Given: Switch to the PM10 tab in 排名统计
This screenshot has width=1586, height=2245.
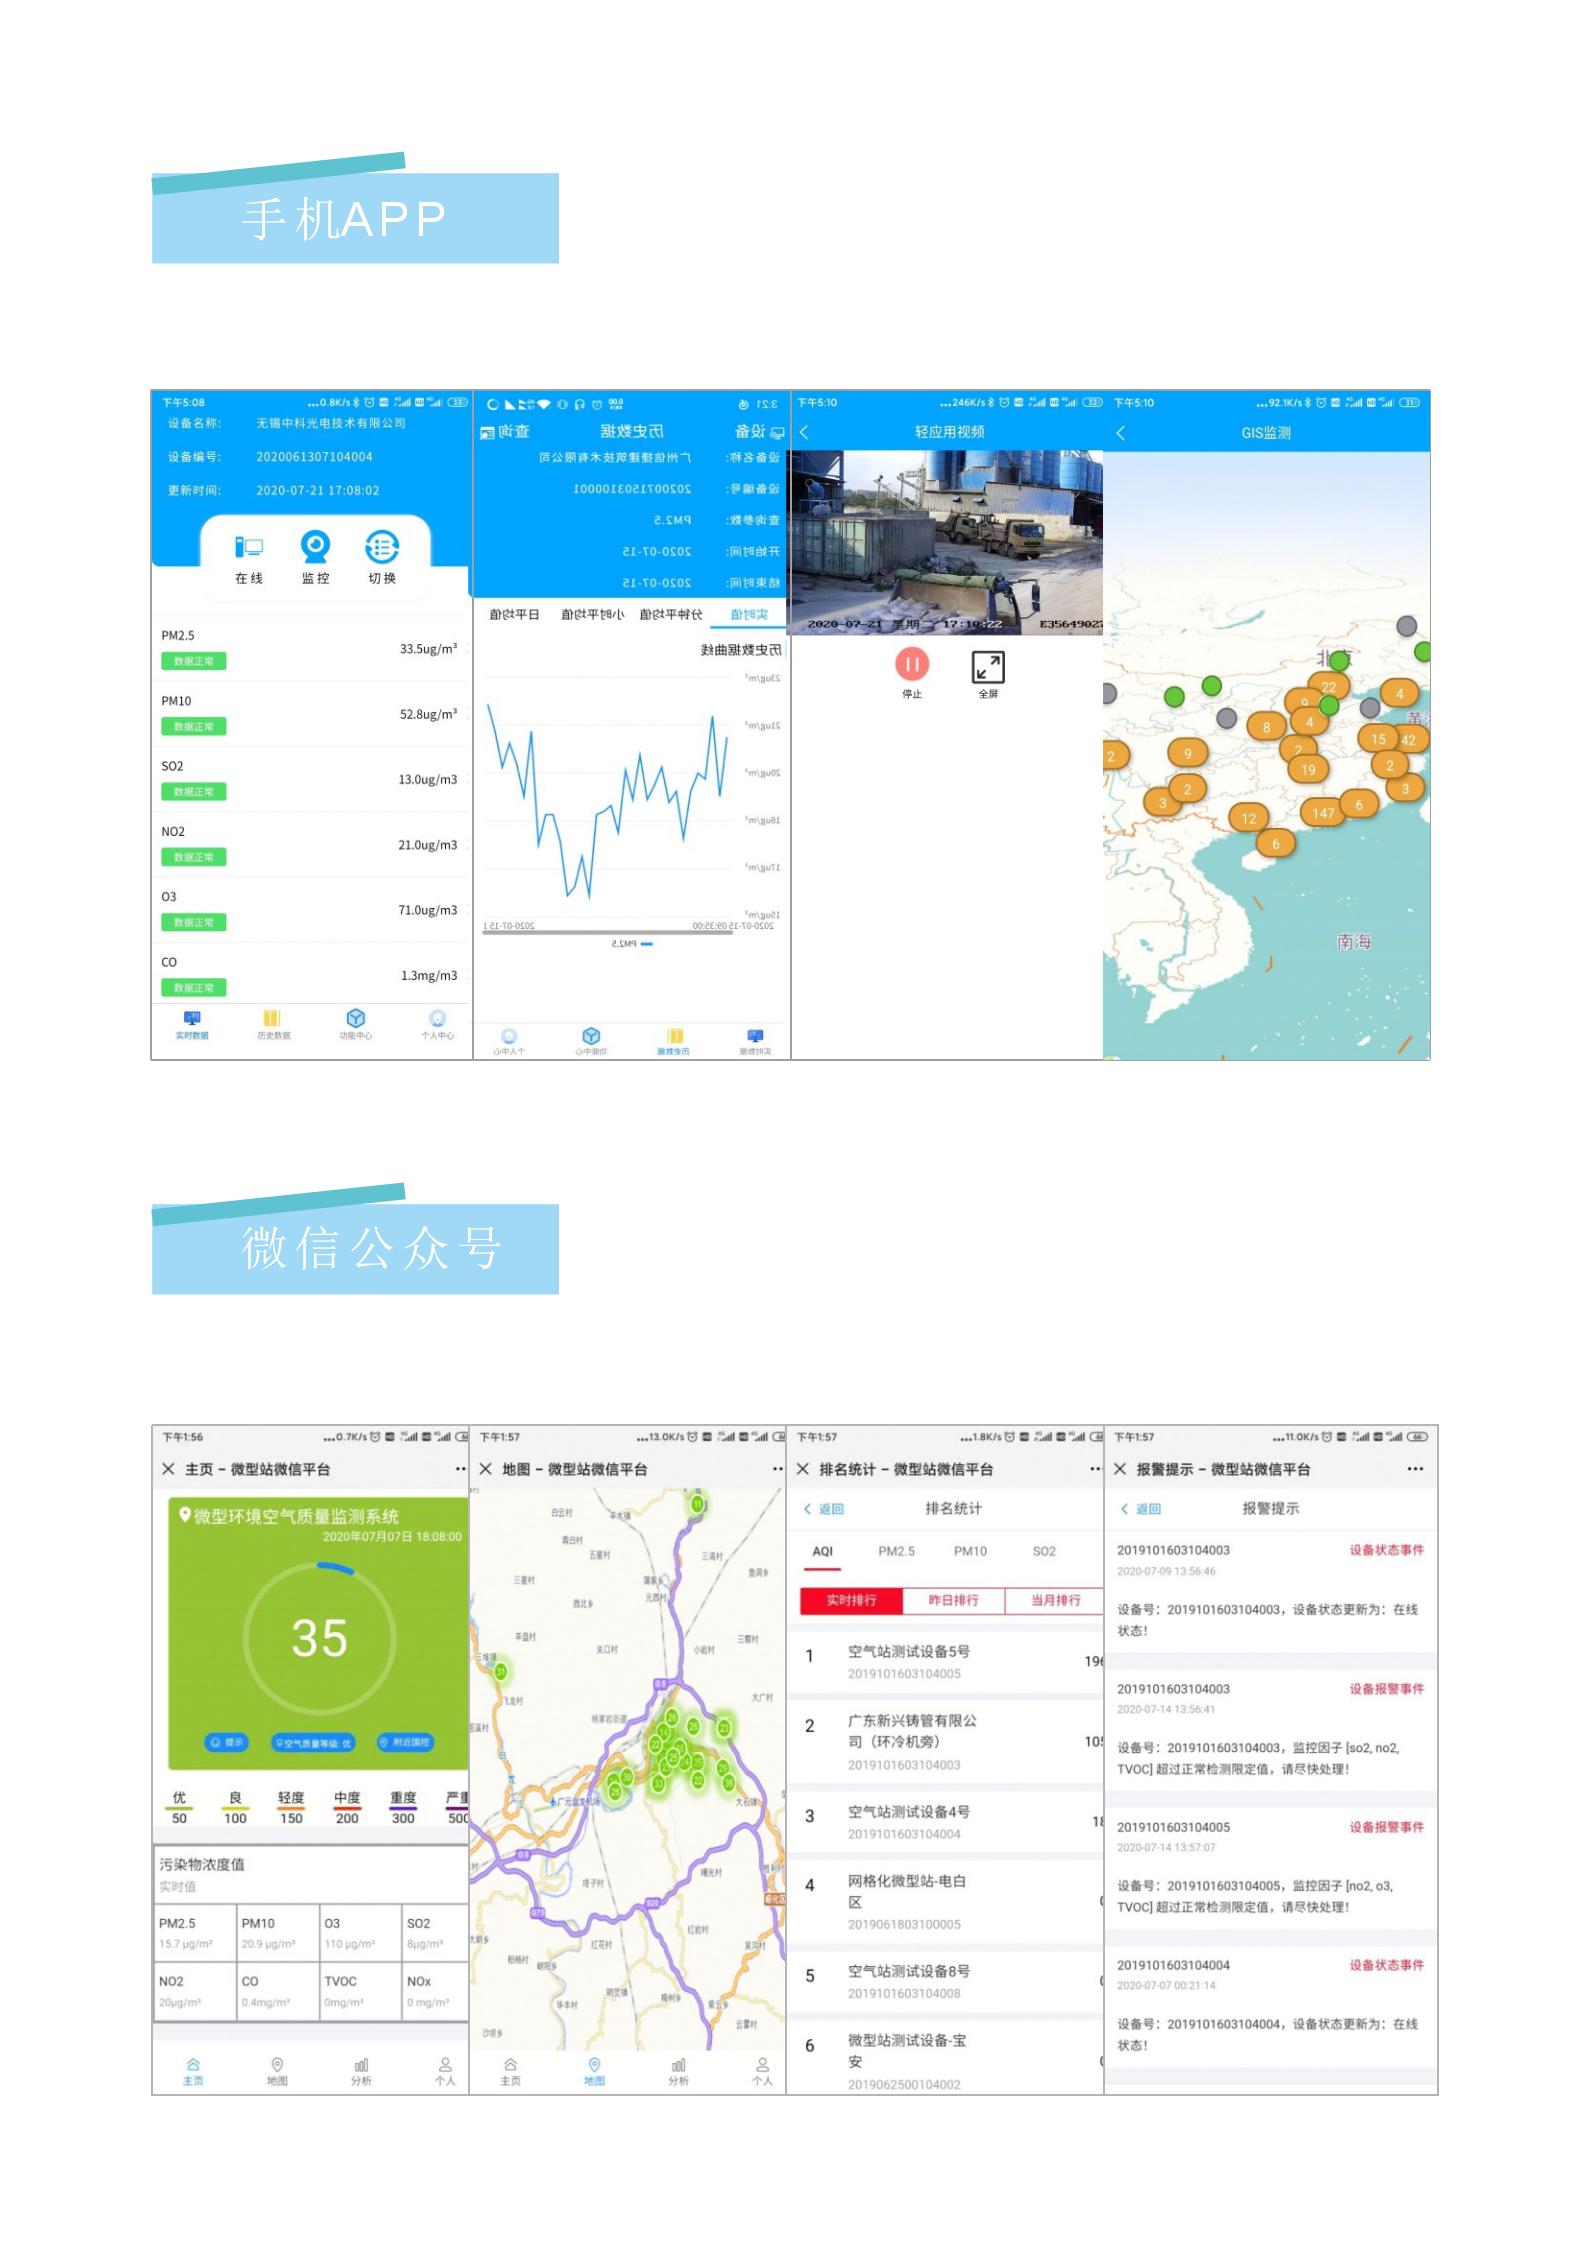Looking at the screenshot, I should (969, 1551).
